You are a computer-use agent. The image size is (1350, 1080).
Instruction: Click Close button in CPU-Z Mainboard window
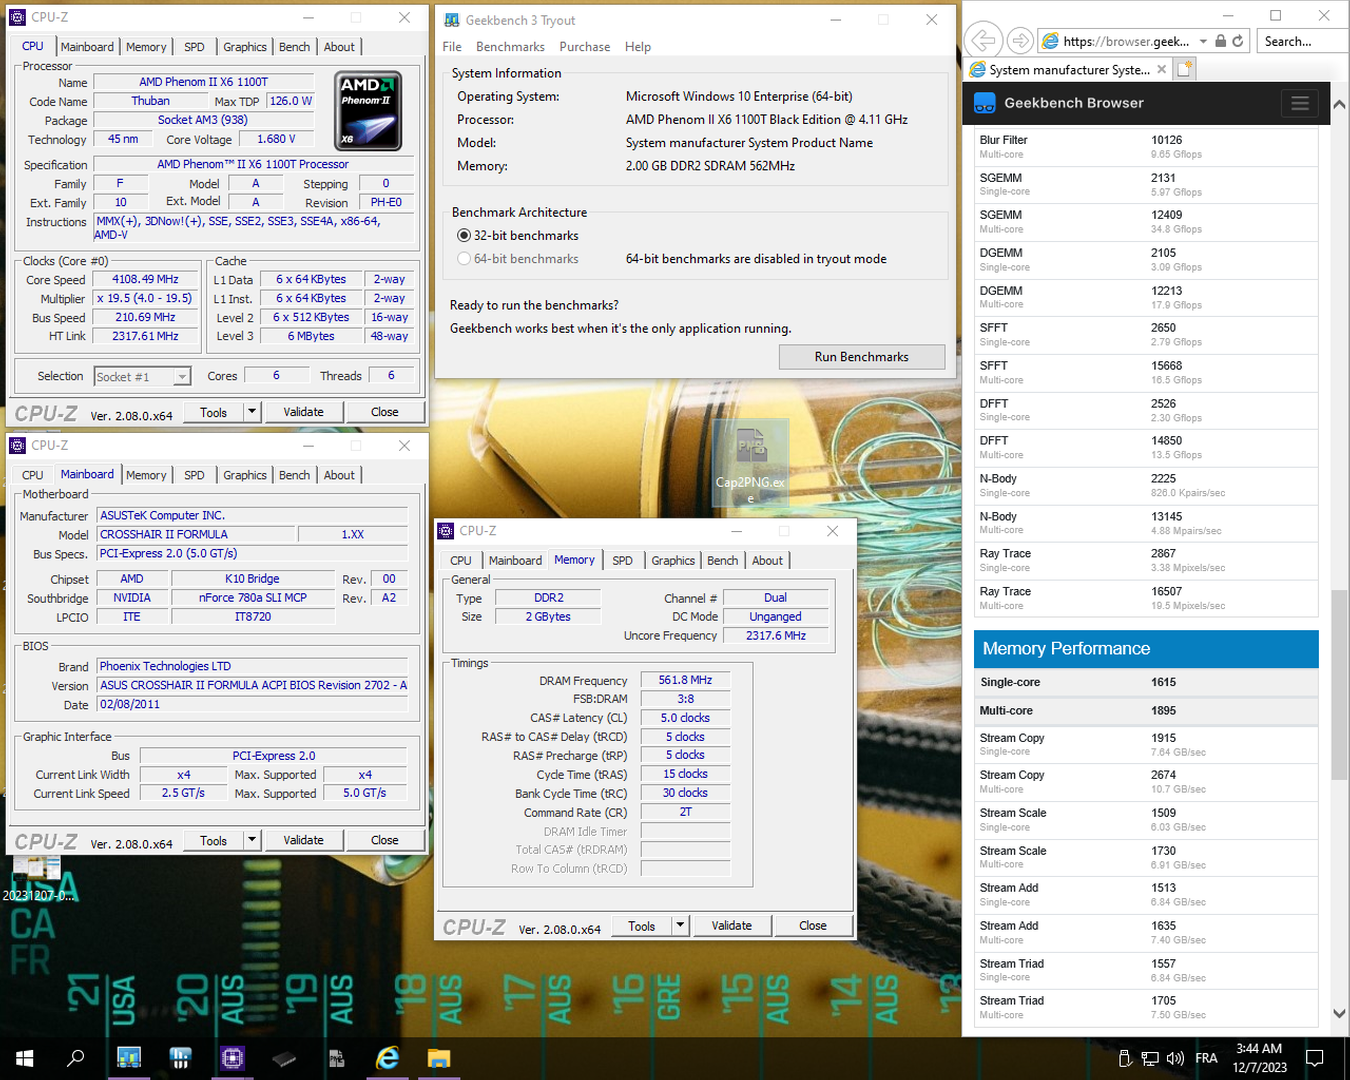pyautogui.click(x=385, y=840)
